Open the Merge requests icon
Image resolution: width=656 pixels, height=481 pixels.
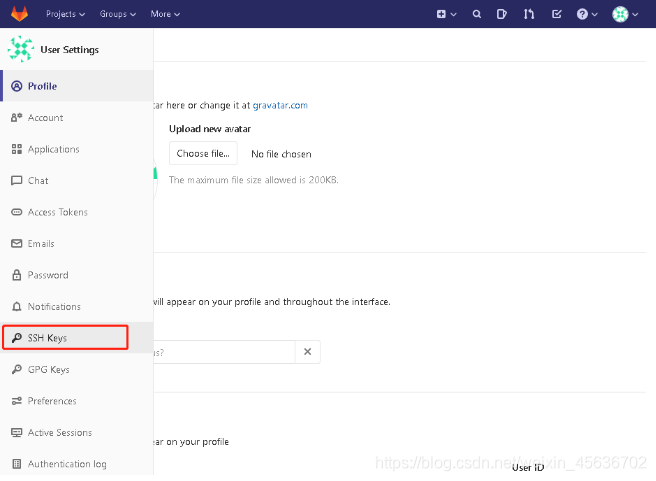click(x=529, y=14)
